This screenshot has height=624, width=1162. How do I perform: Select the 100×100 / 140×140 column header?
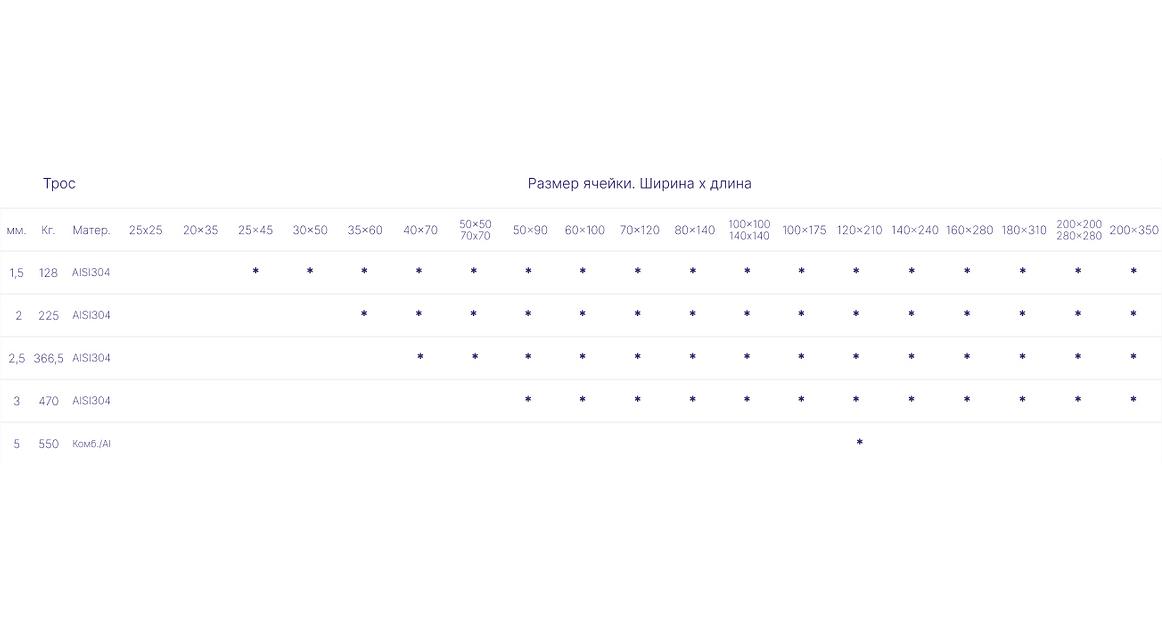coord(749,230)
